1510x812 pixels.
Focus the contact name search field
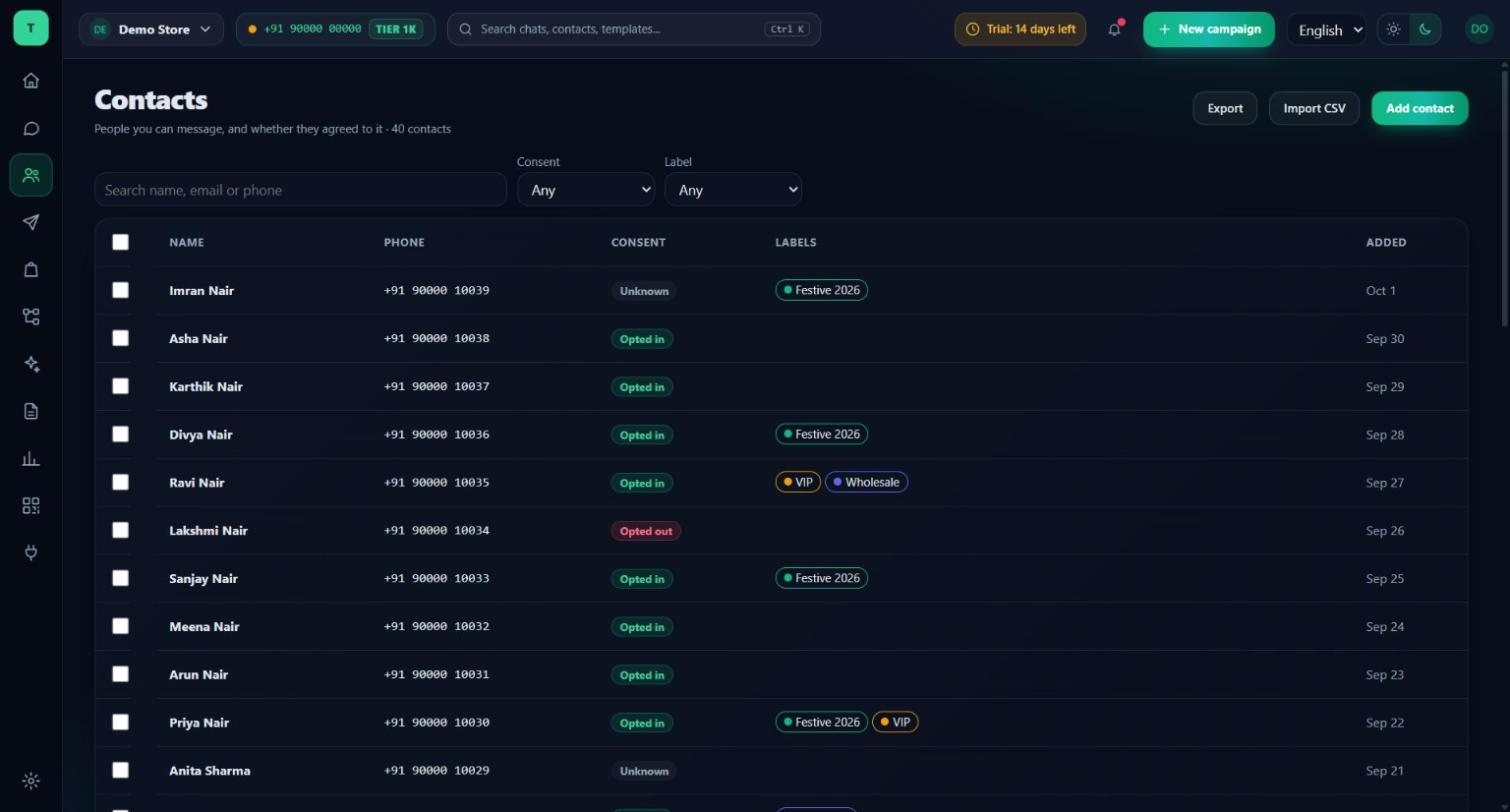point(301,190)
